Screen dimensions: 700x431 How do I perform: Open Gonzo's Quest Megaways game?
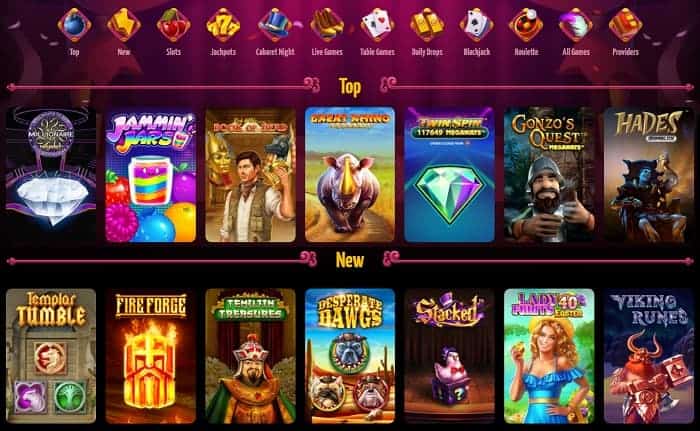(549, 175)
